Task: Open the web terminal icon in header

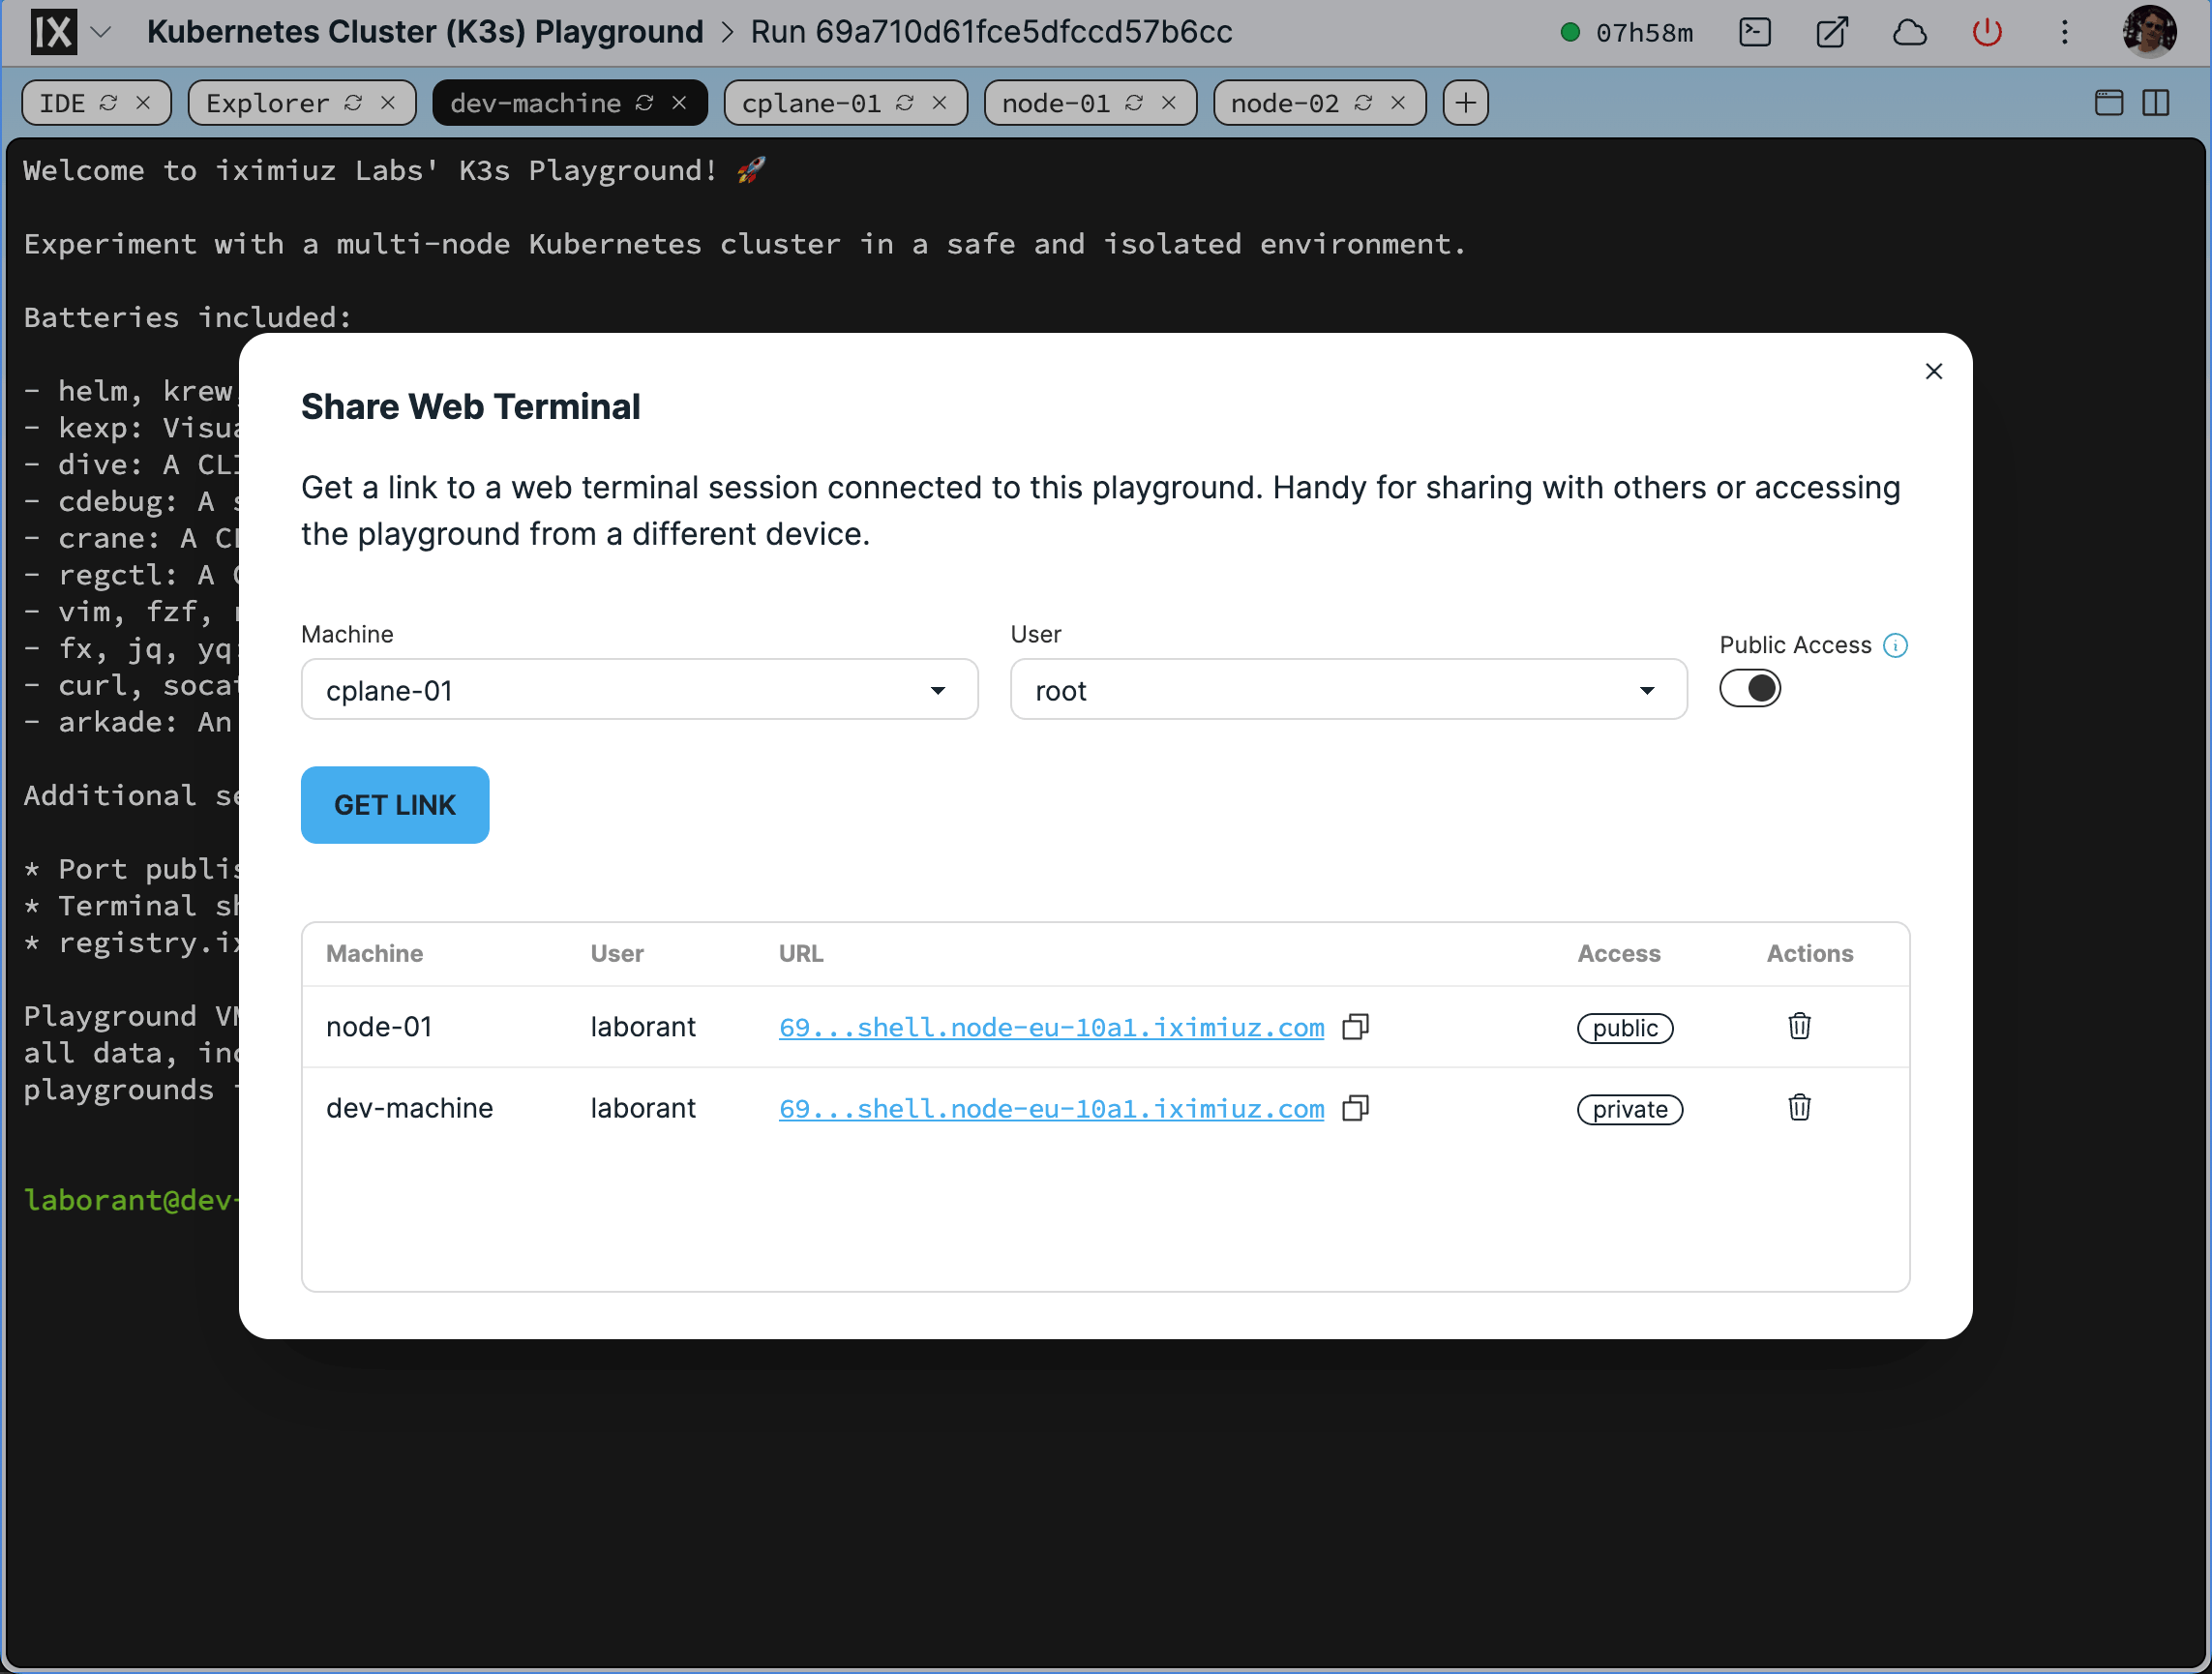Action: 1755,32
